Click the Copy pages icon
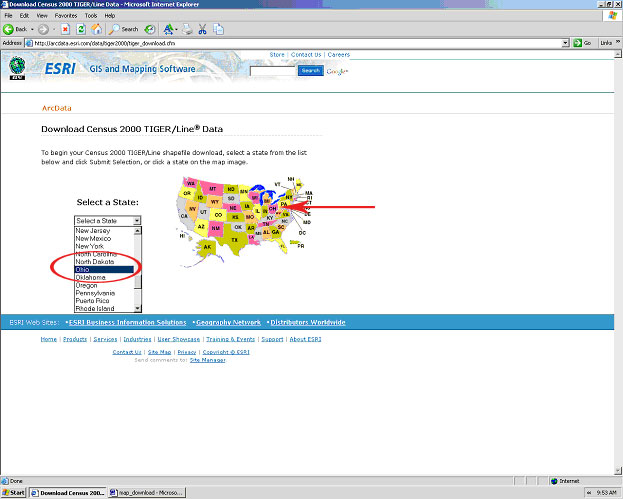 (x=218, y=29)
